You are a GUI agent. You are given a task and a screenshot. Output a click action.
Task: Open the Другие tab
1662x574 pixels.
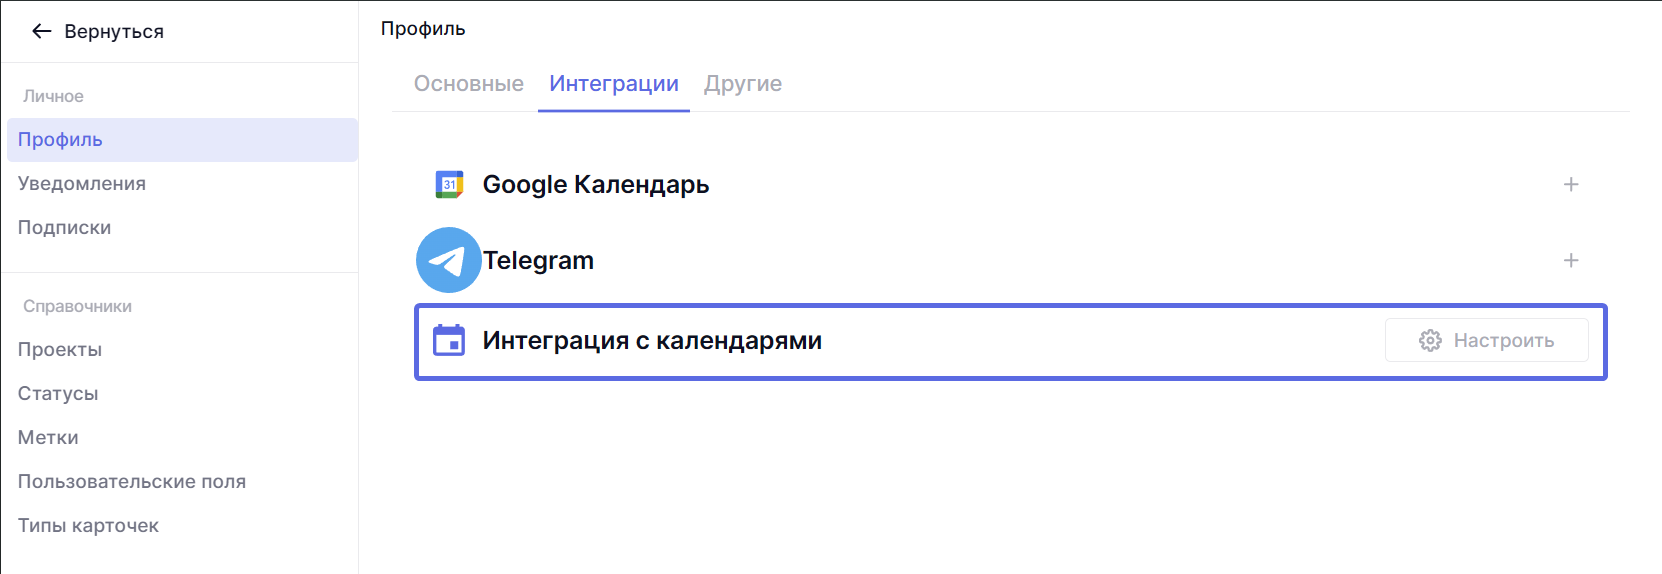point(742,84)
